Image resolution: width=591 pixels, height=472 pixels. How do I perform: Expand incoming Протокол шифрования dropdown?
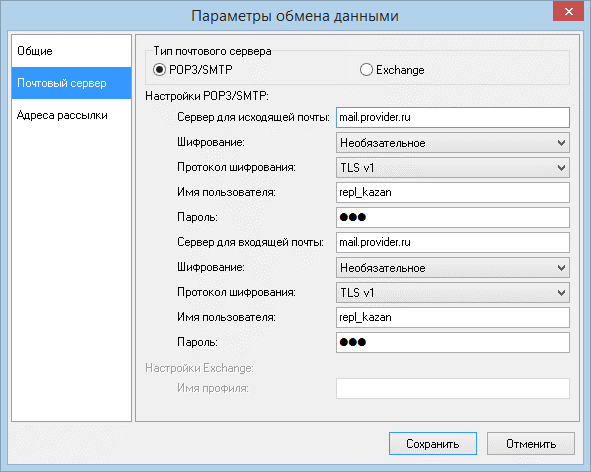(x=453, y=293)
